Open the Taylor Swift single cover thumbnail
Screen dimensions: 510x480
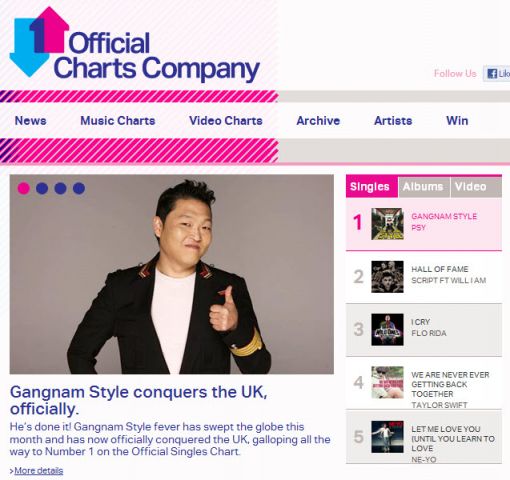(x=387, y=382)
